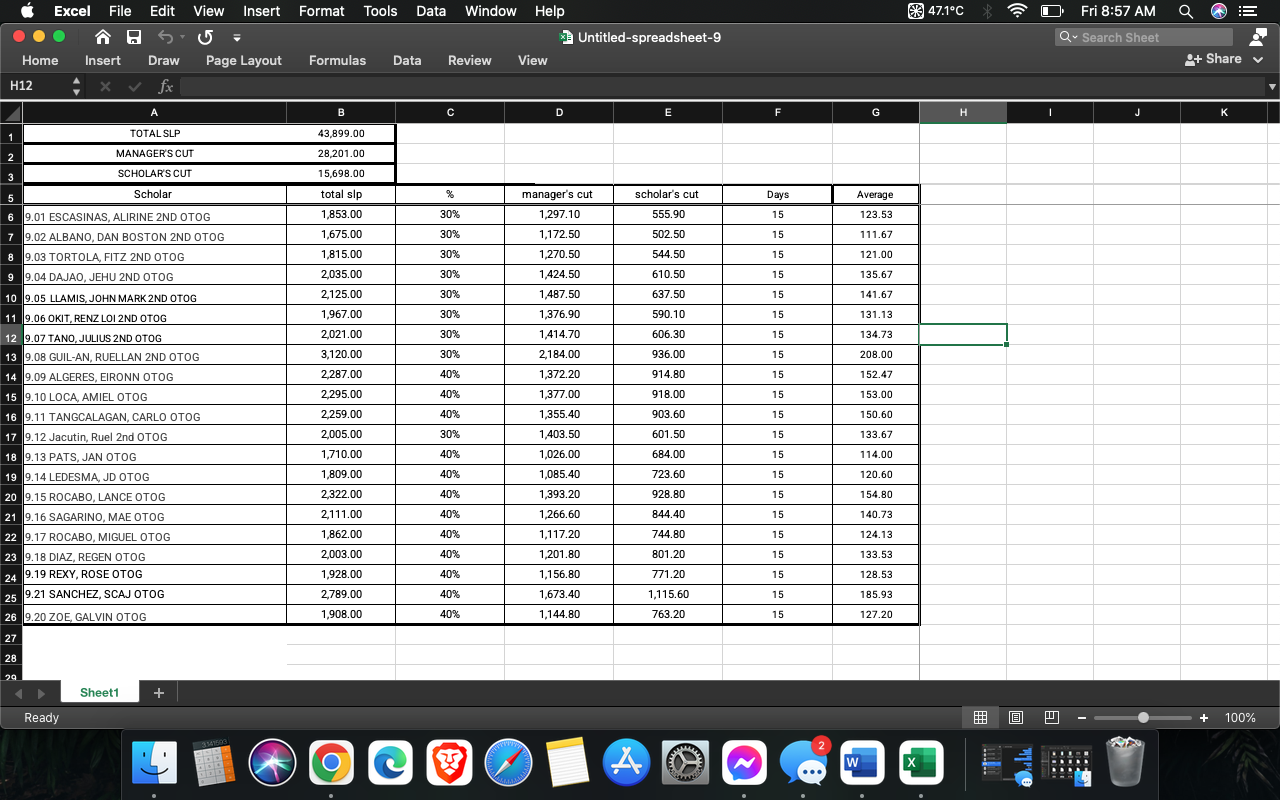Screen dimensions: 1280x800
Task: Select row 12 header
Action: point(11,338)
